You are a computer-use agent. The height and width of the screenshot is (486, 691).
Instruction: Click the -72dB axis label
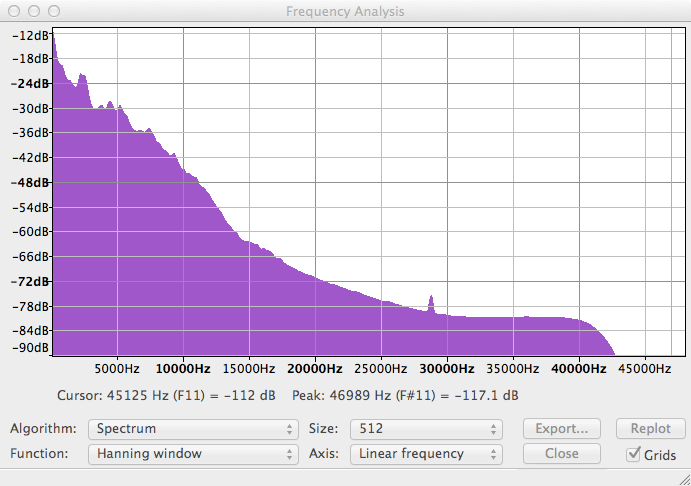click(30, 282)
